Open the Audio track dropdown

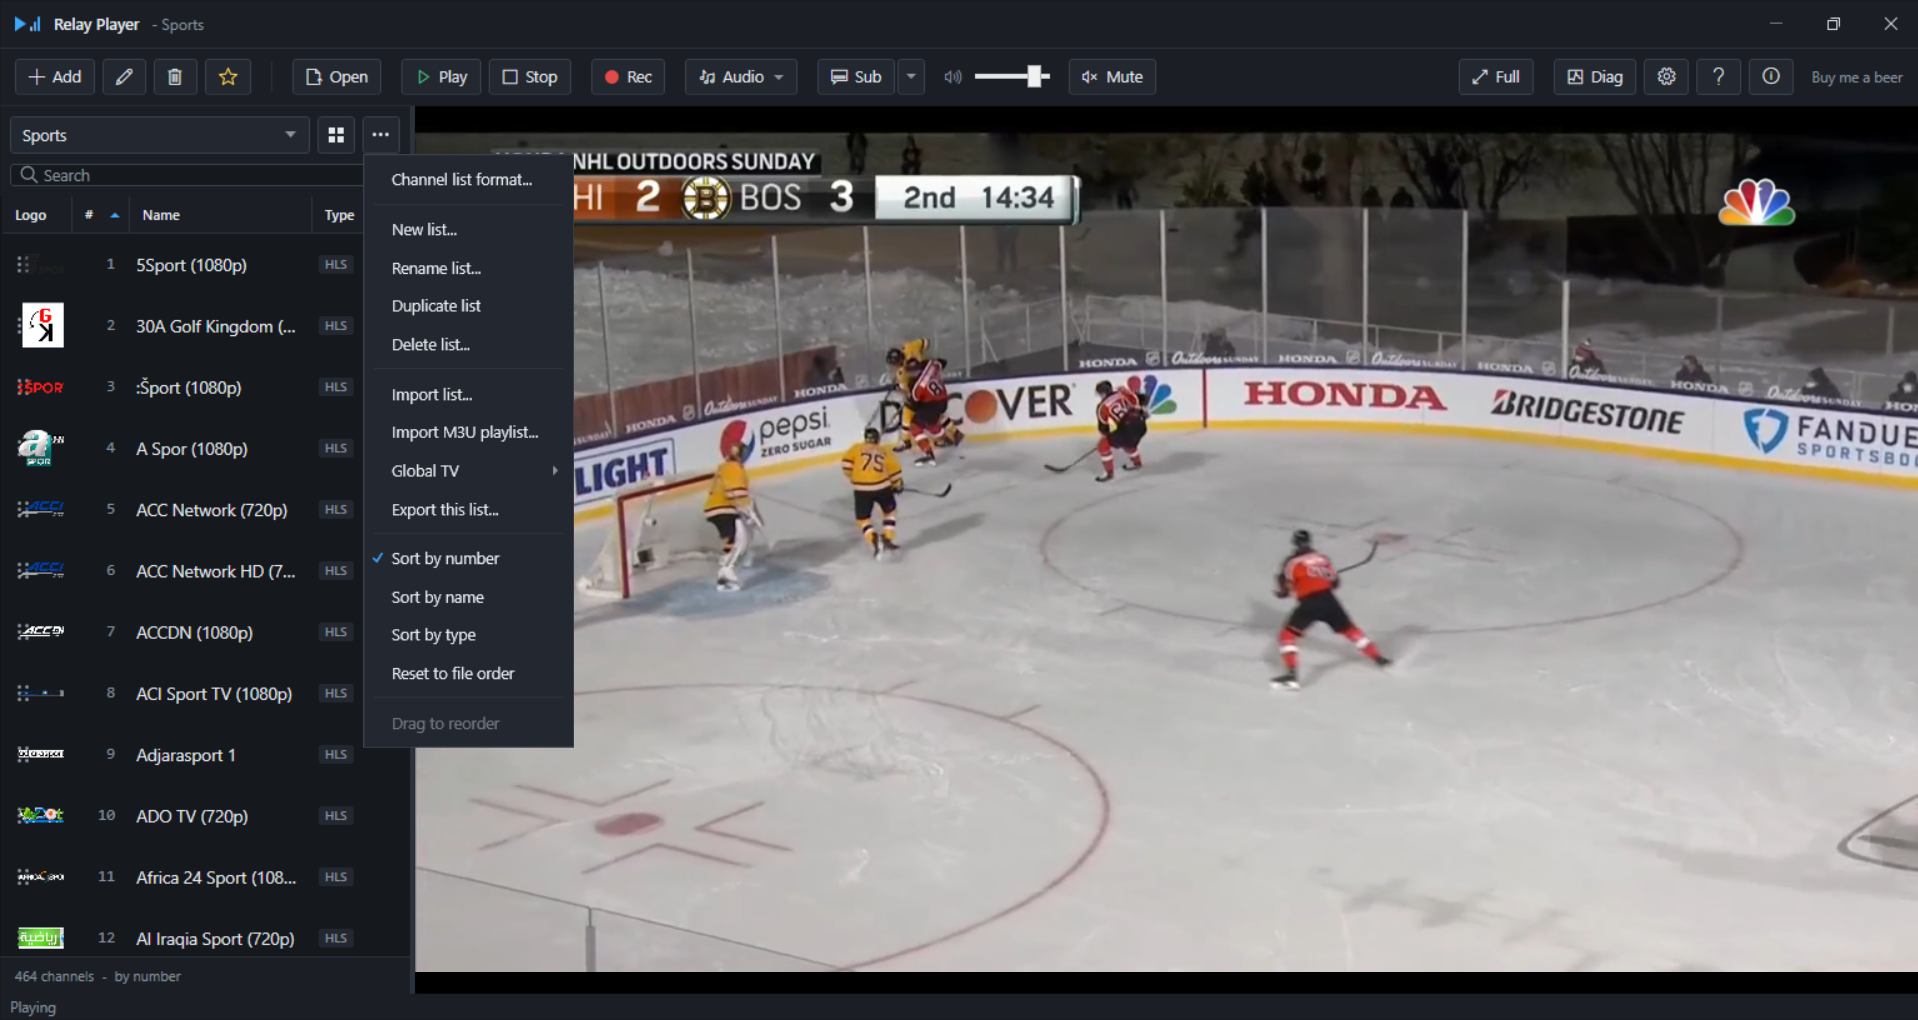click(741, 77)
